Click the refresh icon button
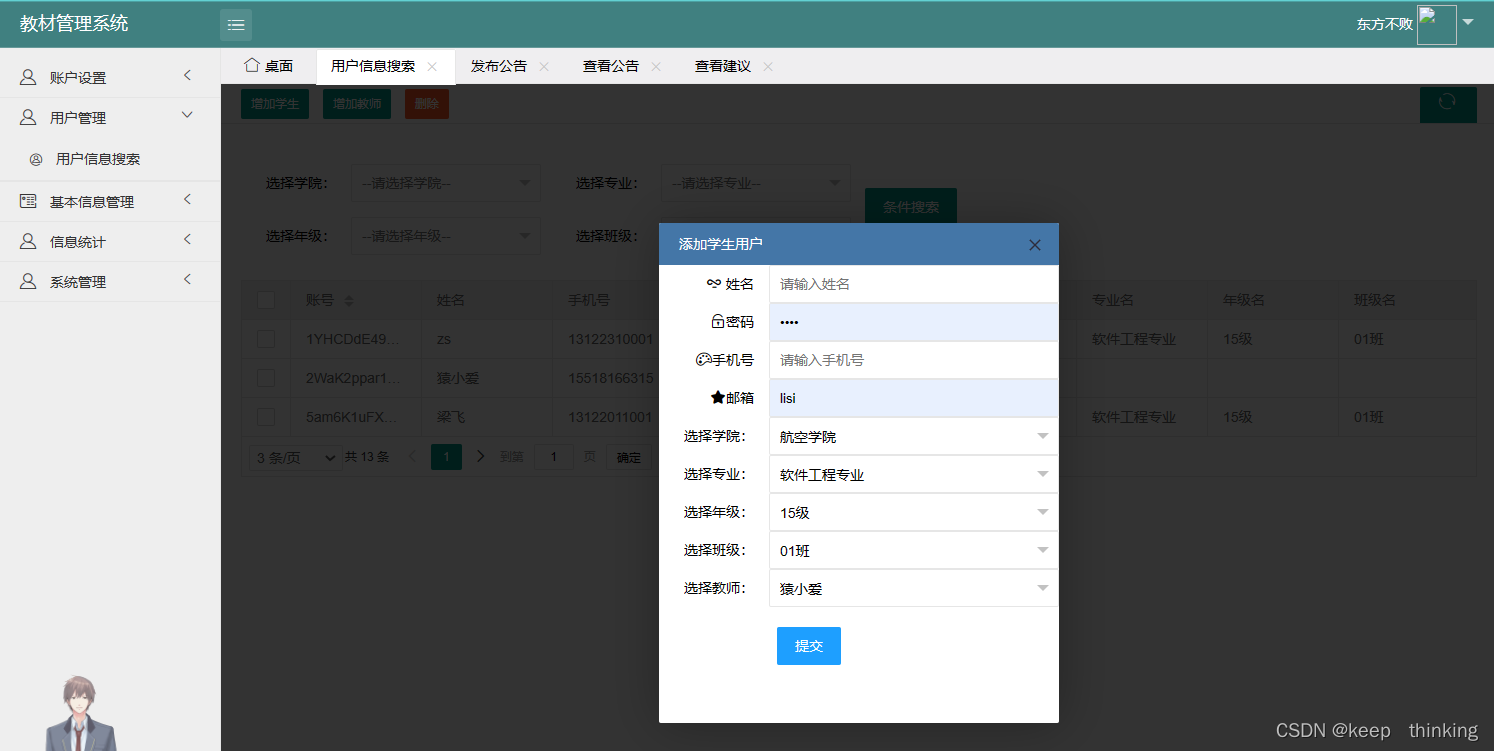Image resolution: width=1494 pixels, height=751 pixels. click(1448, 103)
